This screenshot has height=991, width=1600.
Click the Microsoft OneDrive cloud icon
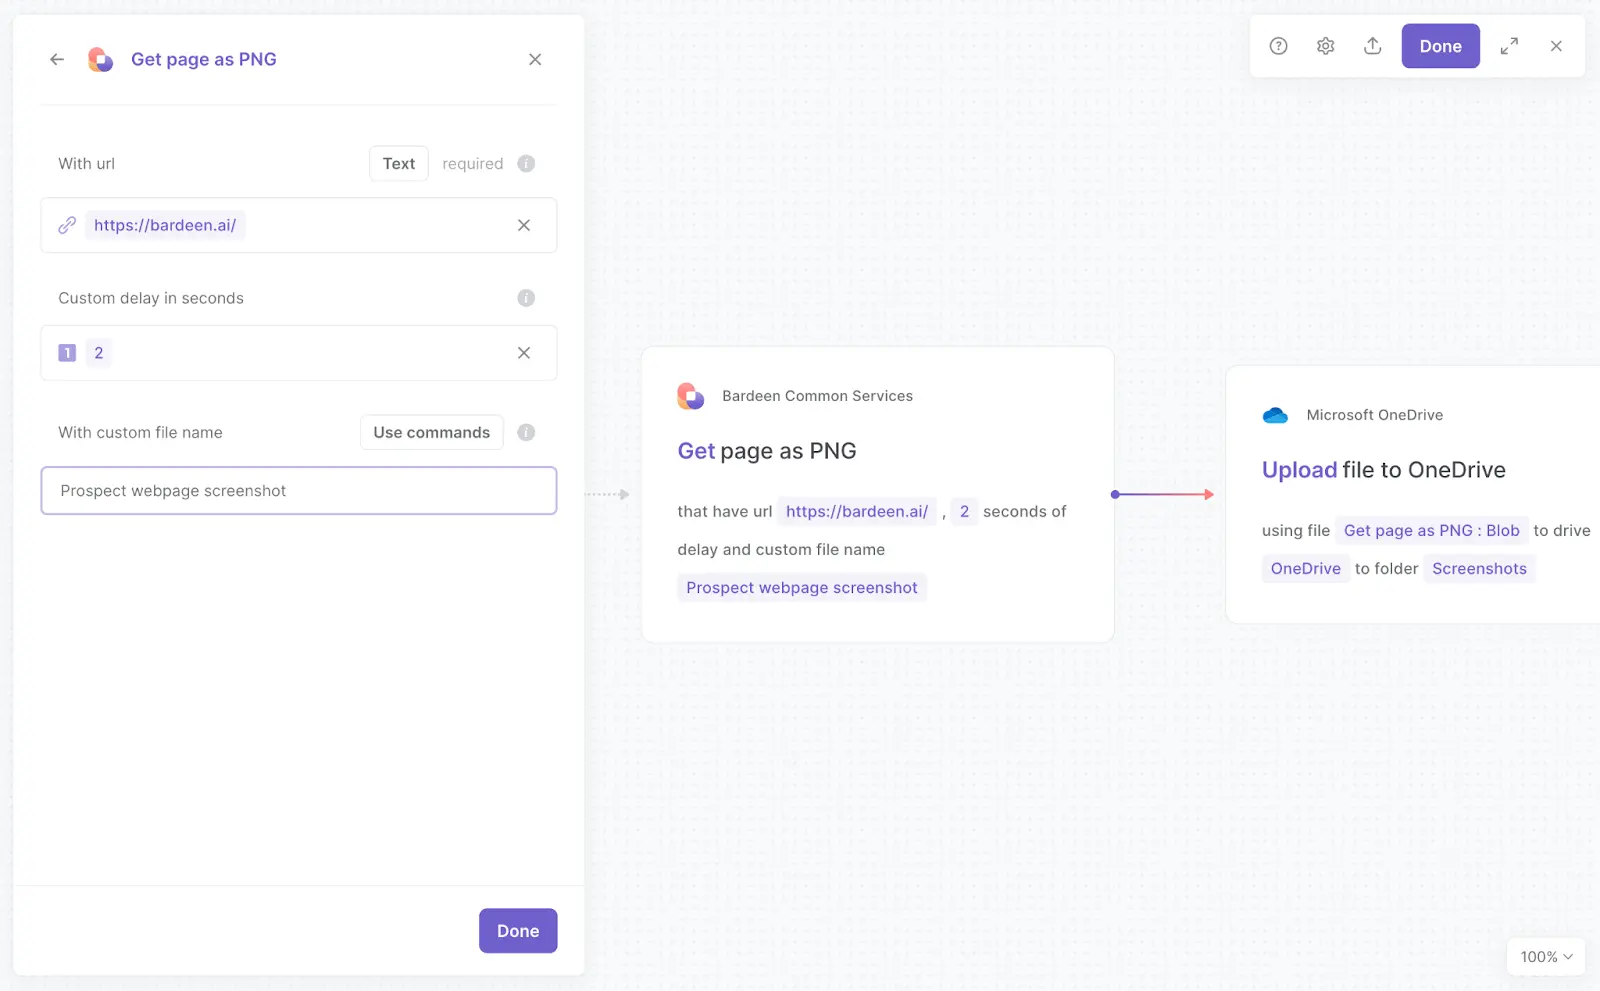1275,416
